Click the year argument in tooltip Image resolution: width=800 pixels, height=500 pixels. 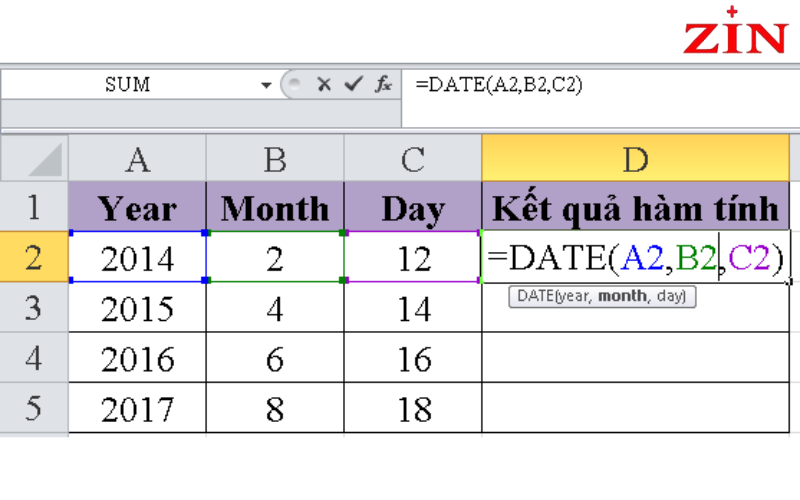pyautogui.click(x=574, y=296)
